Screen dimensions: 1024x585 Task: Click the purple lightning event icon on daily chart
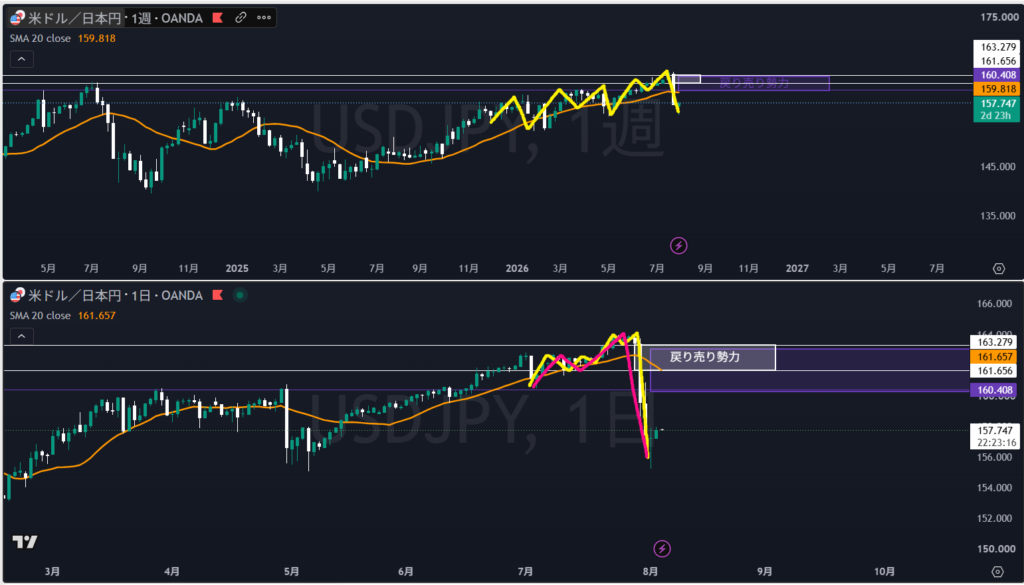tap(662, 548)
